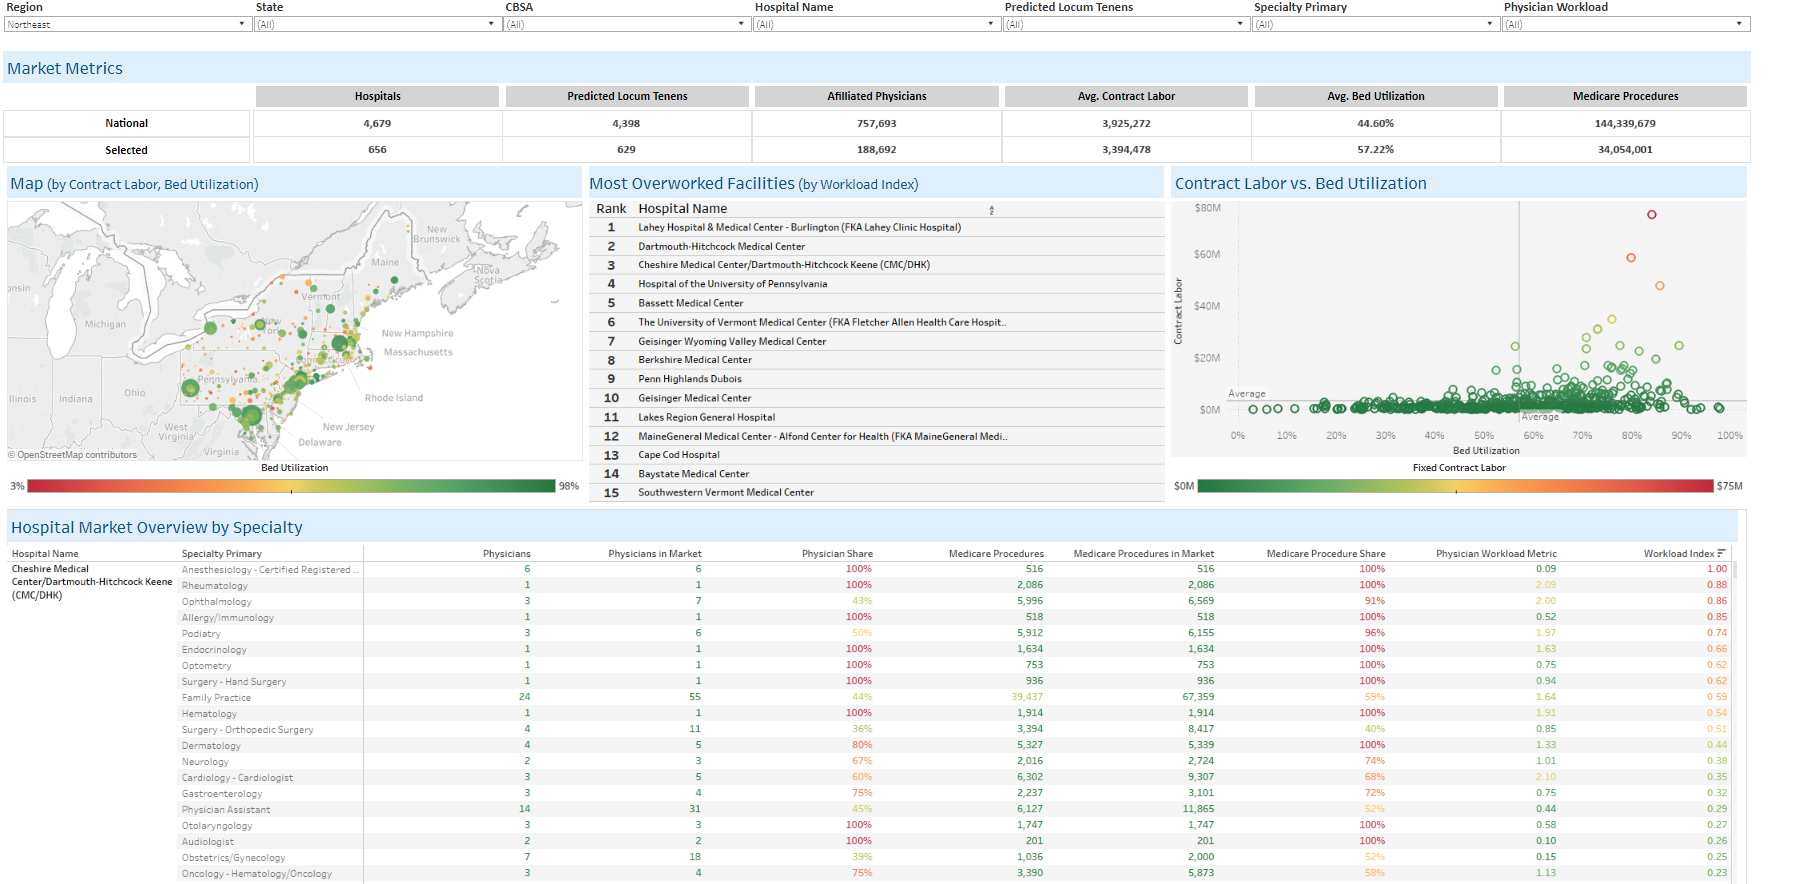Select Bassett Medical Center row

[877, 303]
